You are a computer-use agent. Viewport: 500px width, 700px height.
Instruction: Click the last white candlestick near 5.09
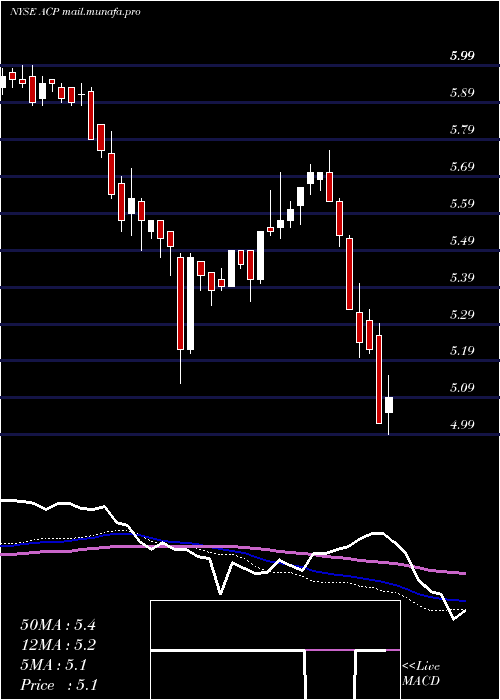389,405
